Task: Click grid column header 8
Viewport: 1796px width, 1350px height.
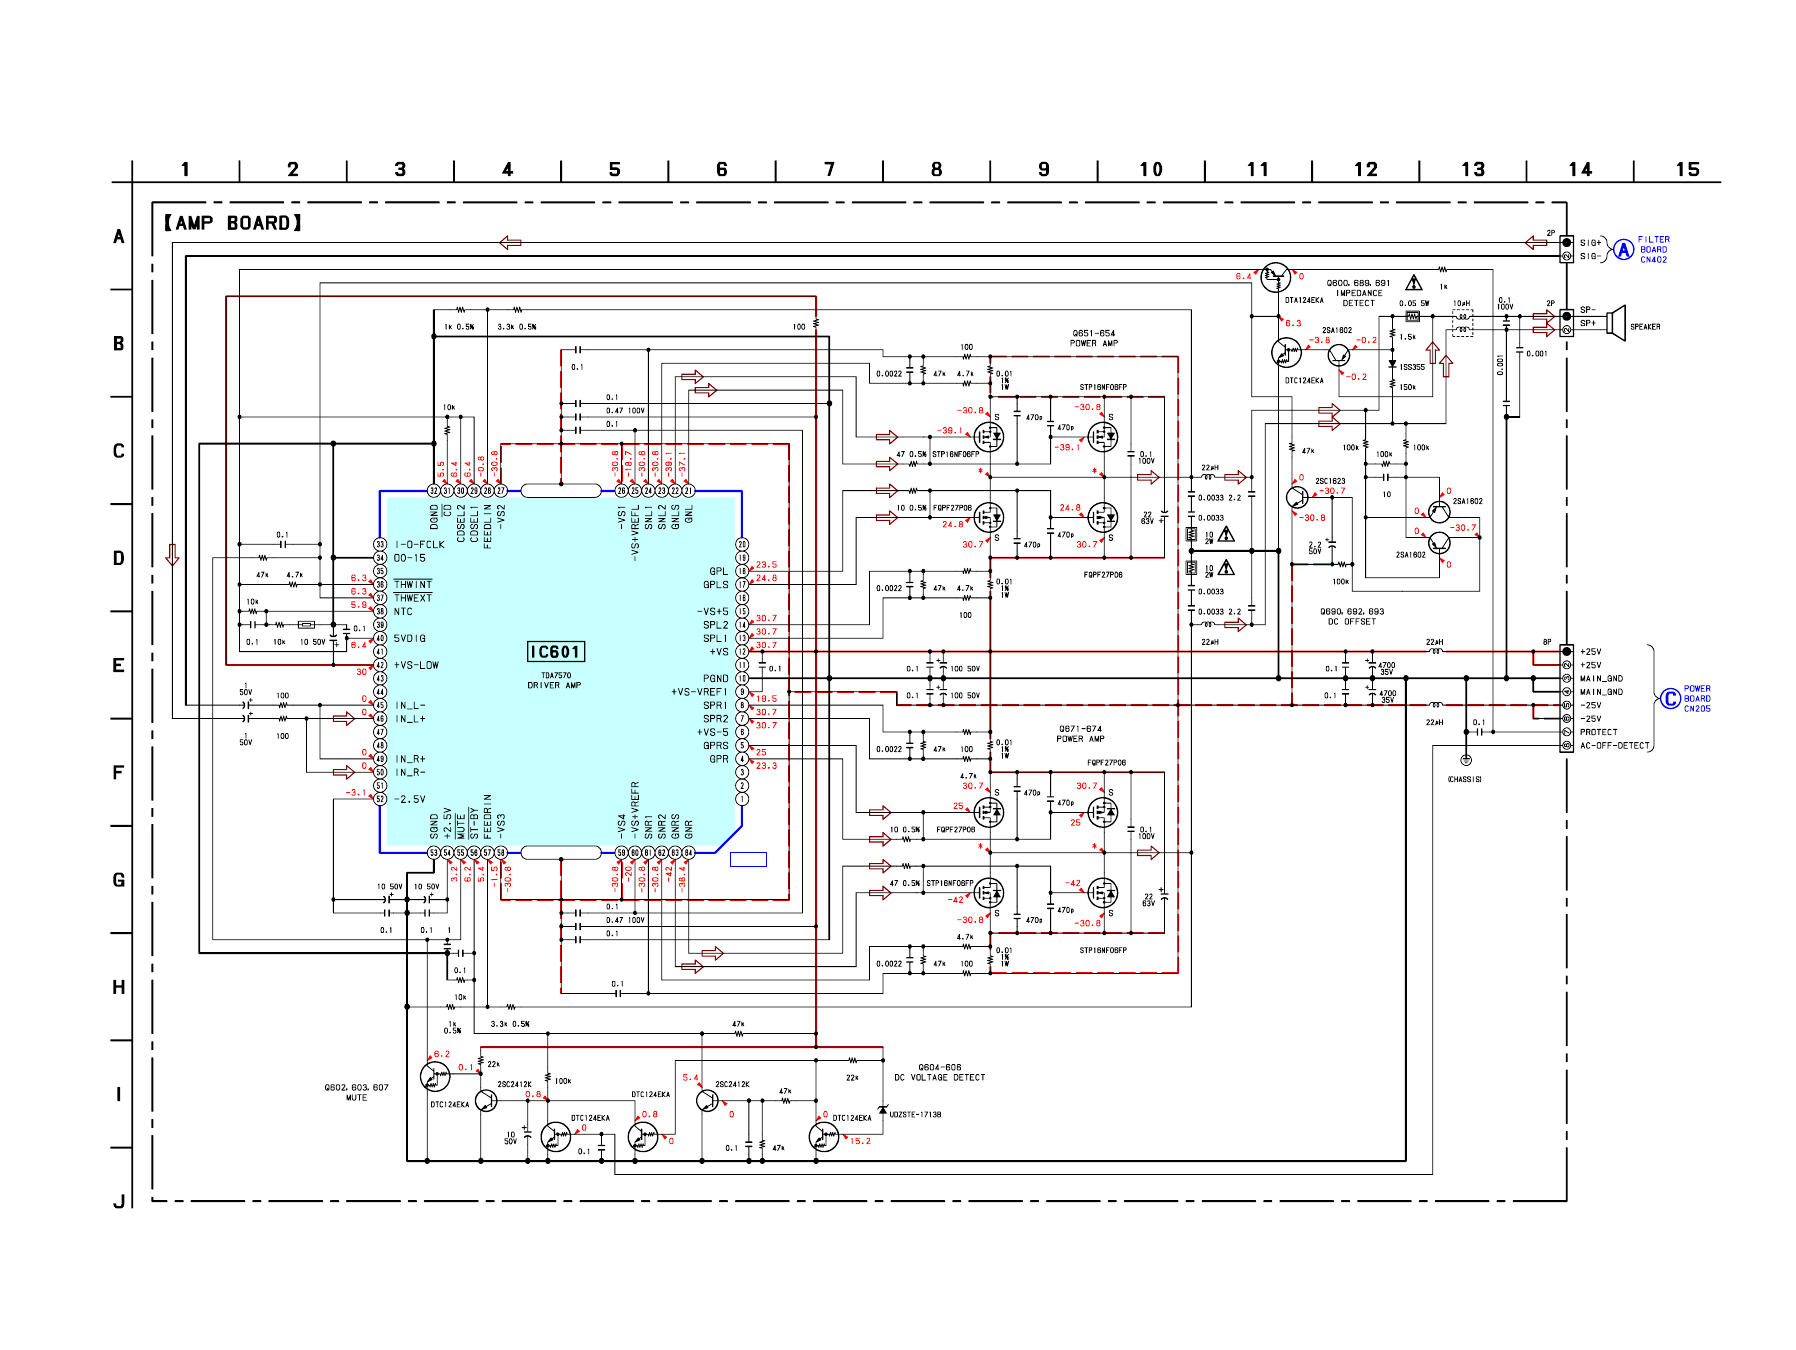Action: click(937, 169)
